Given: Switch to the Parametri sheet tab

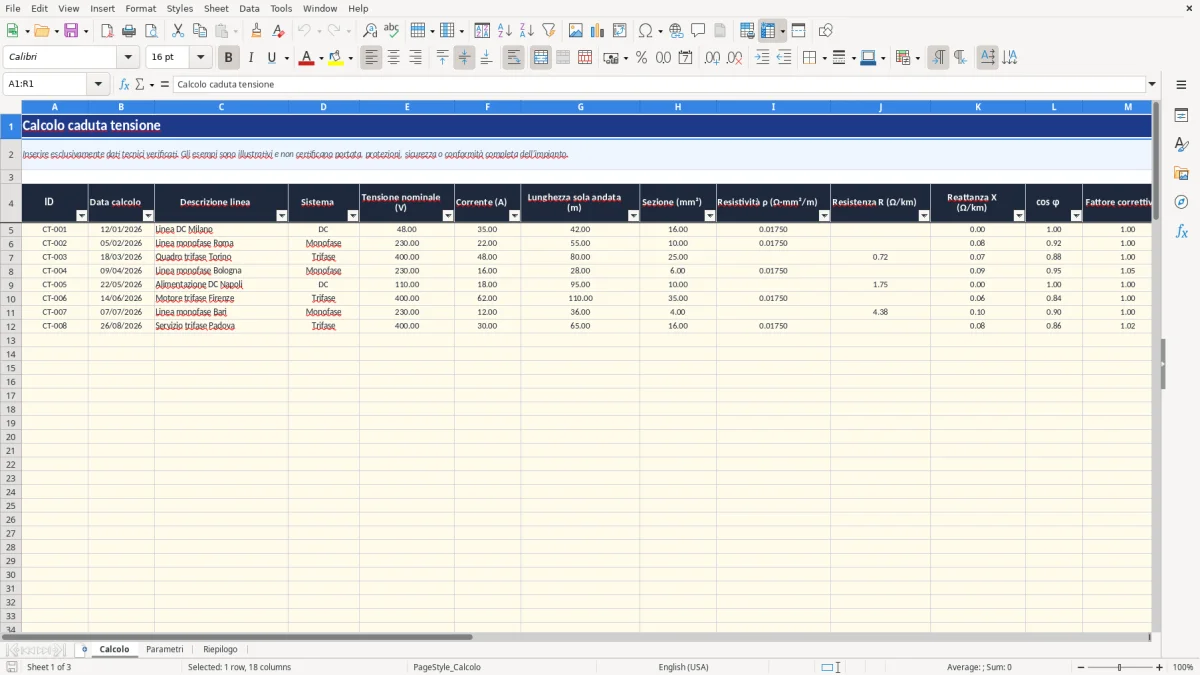Looking at the screenshot, I should pos(165,649).
